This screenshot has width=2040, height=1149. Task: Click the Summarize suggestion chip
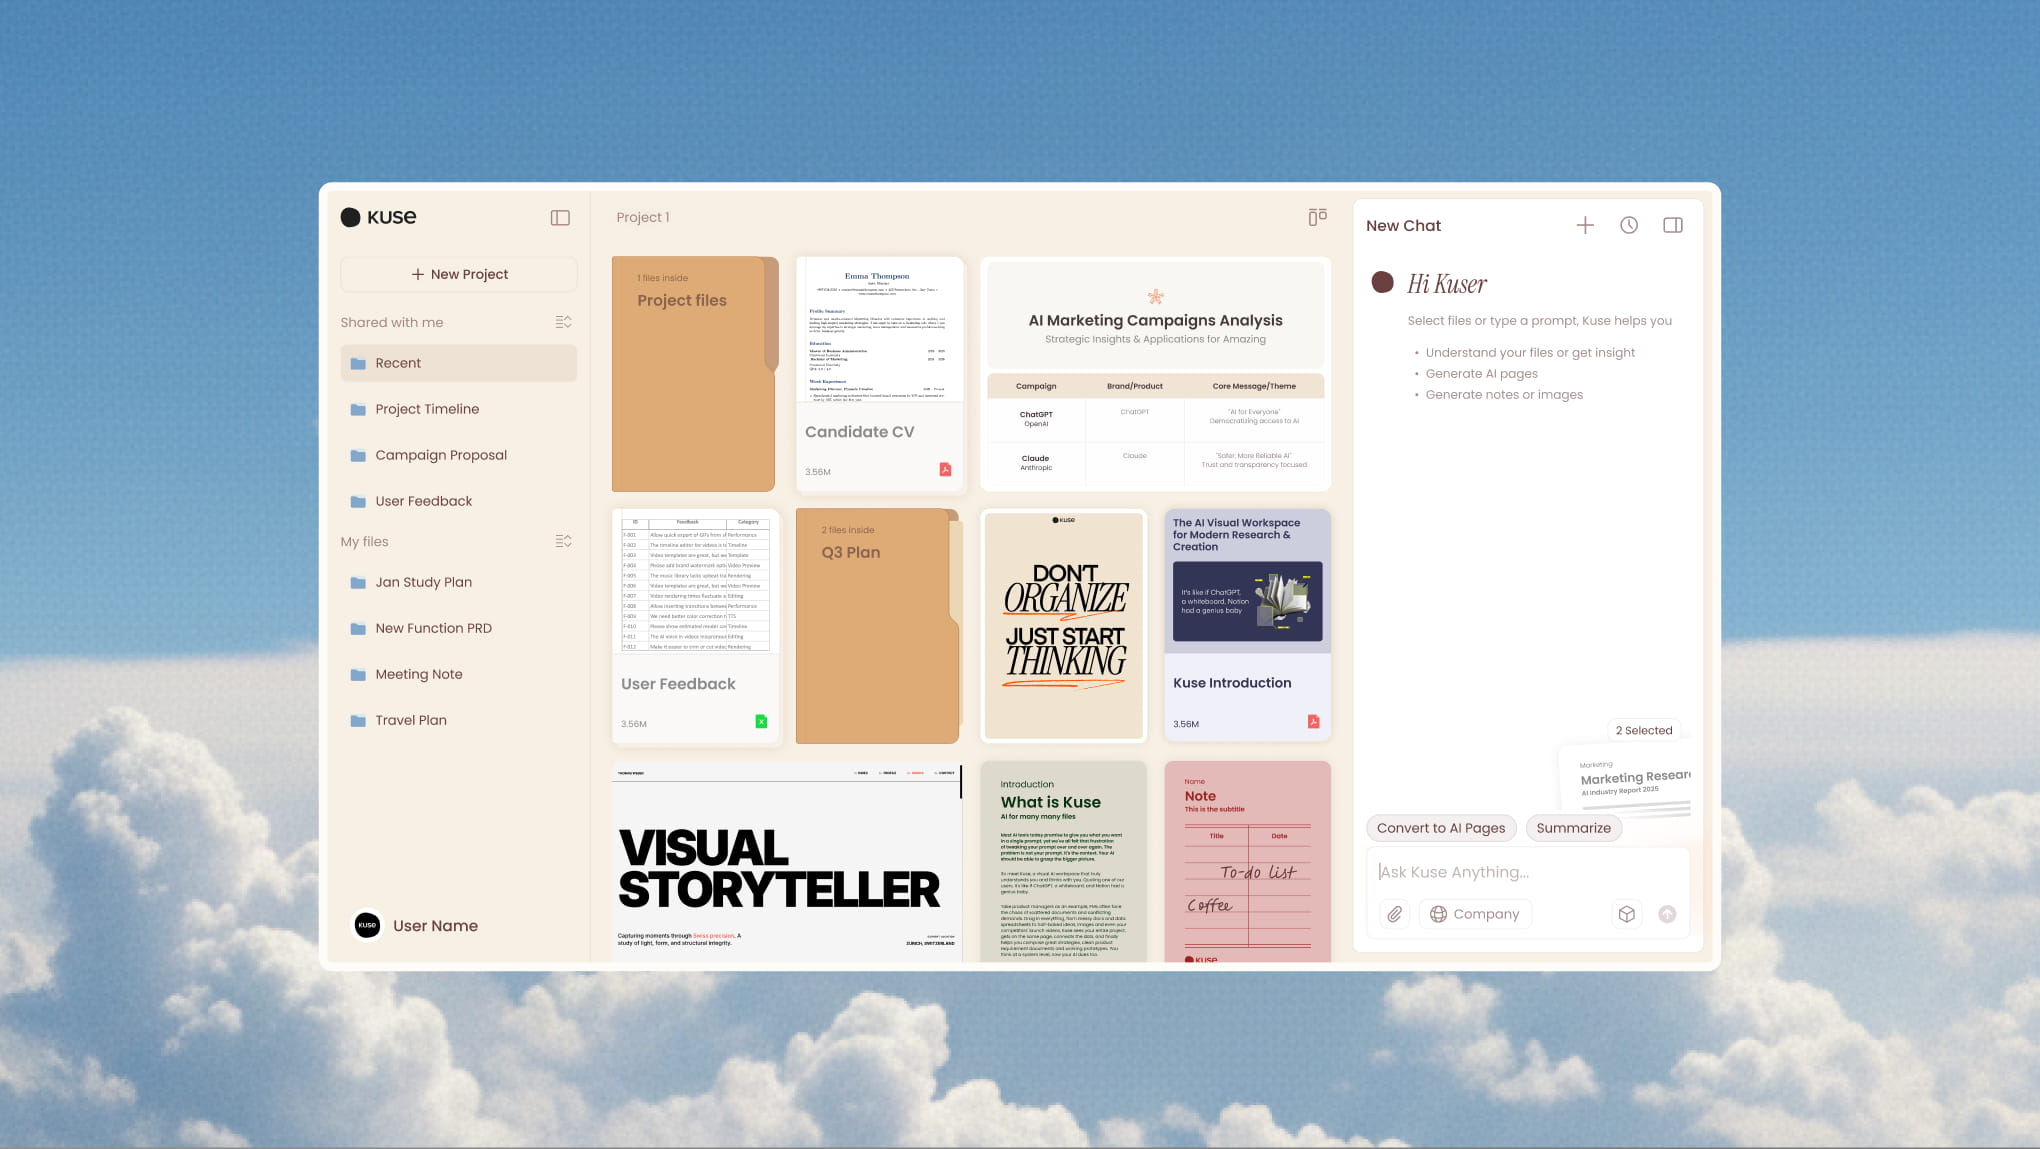tap(1573, 828)
